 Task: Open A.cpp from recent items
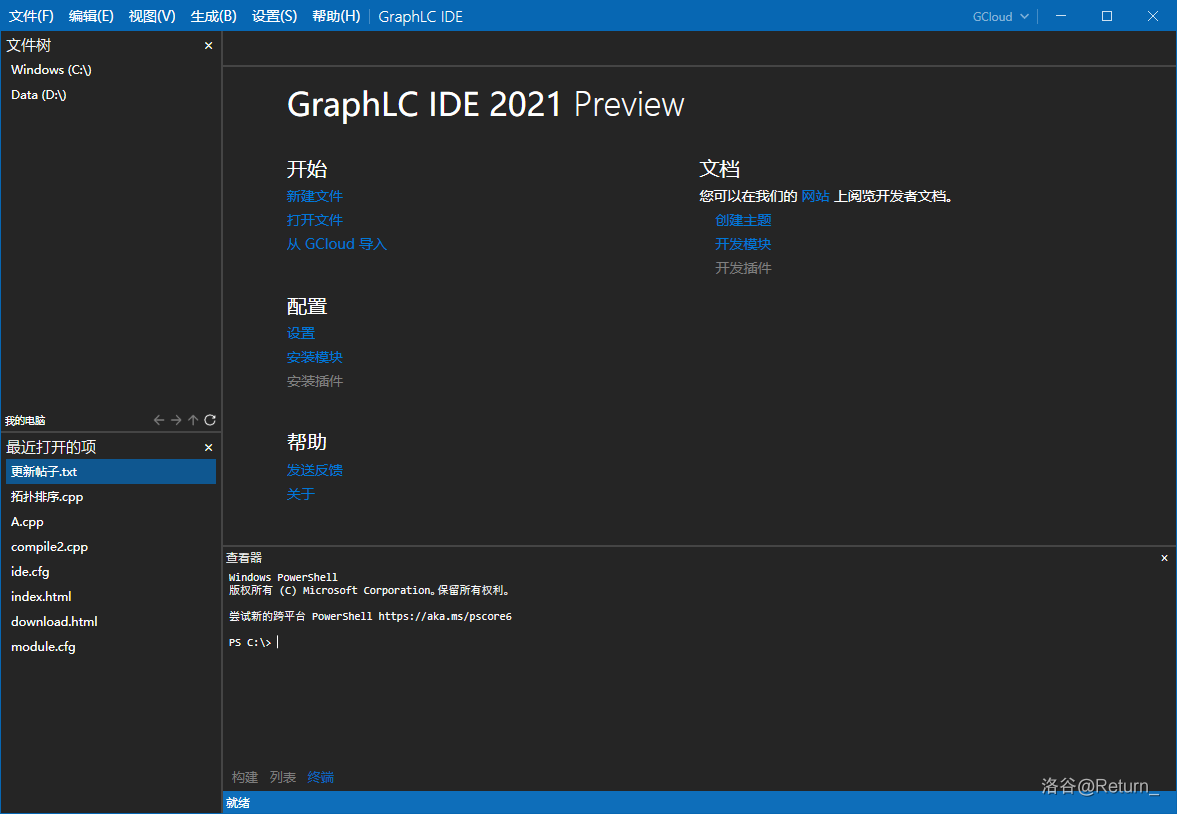(111, 522)
